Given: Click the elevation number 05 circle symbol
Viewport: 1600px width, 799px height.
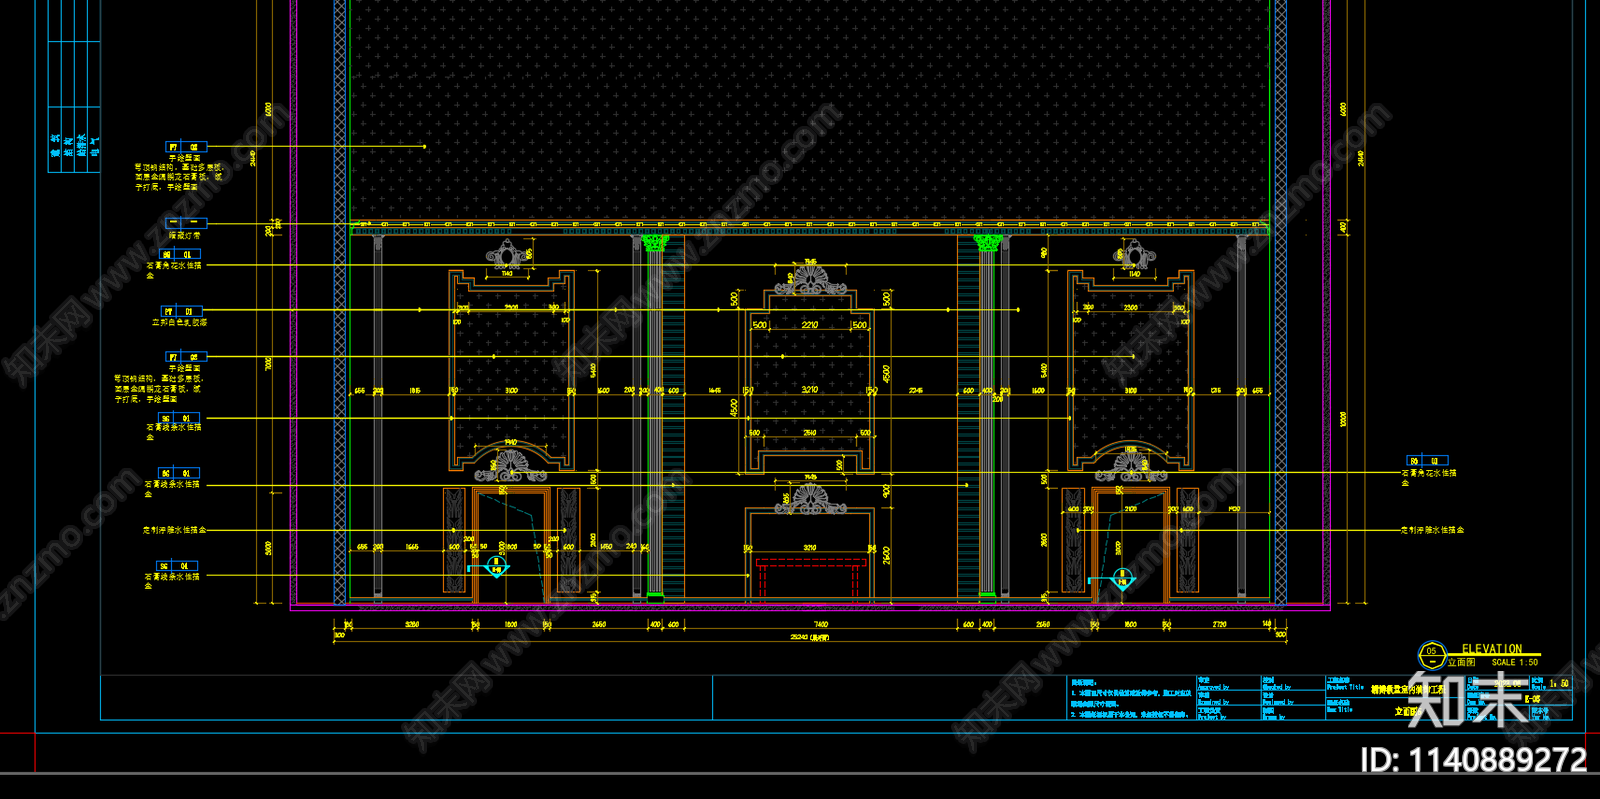Looking at the screenshot, I should coord(1431,656).
